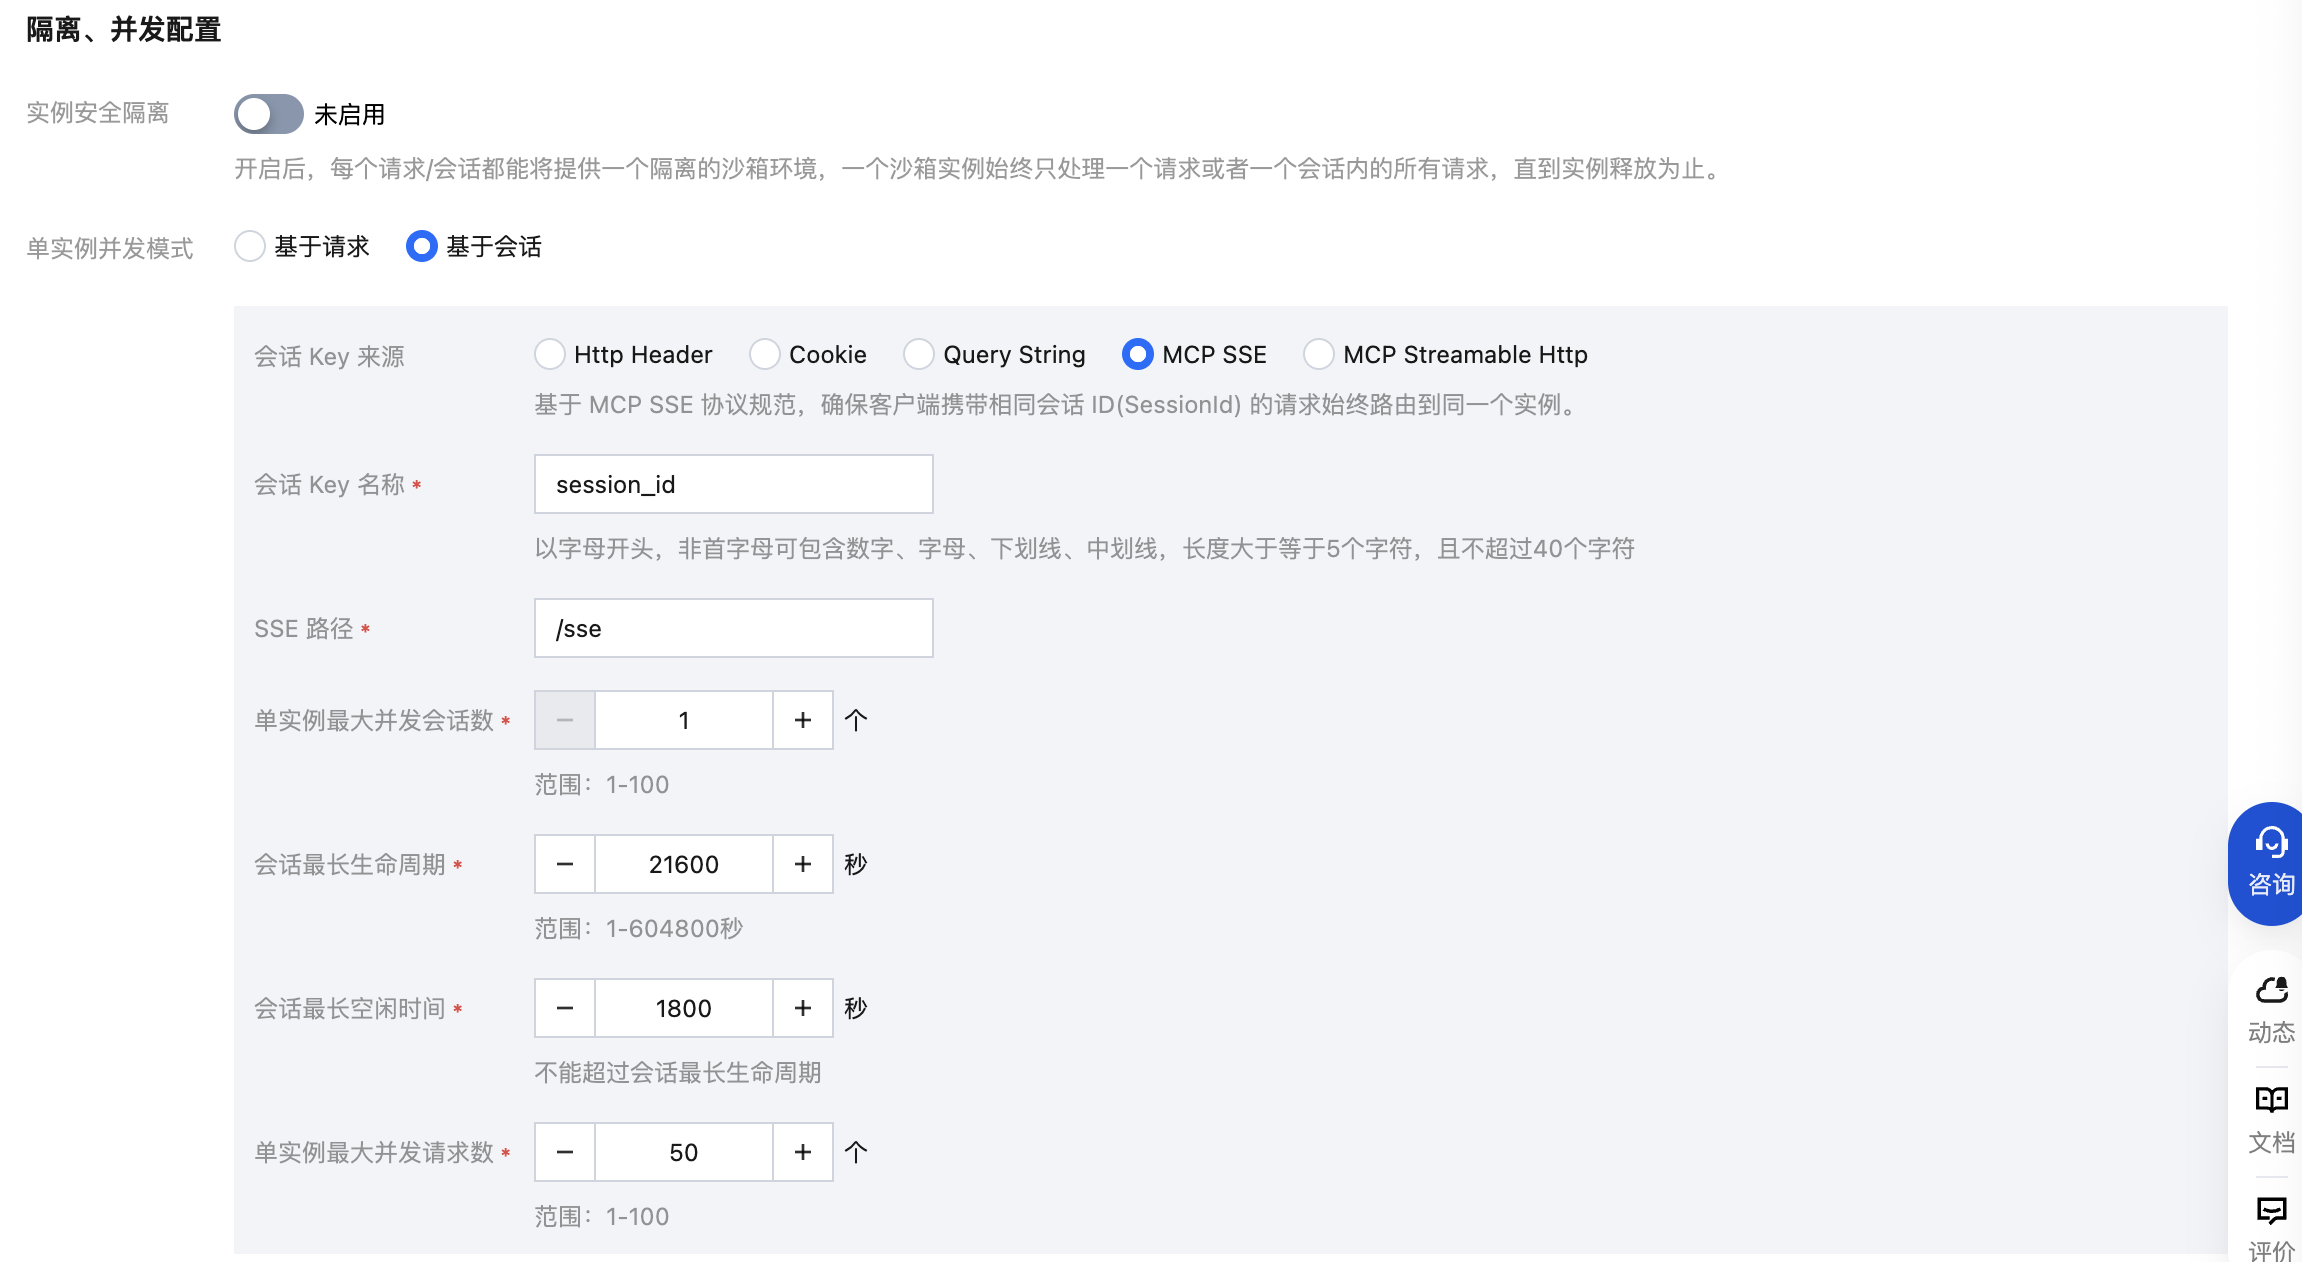
Task: Select the 基于请求 concurrency mode
Action: (x=250, y=246)
